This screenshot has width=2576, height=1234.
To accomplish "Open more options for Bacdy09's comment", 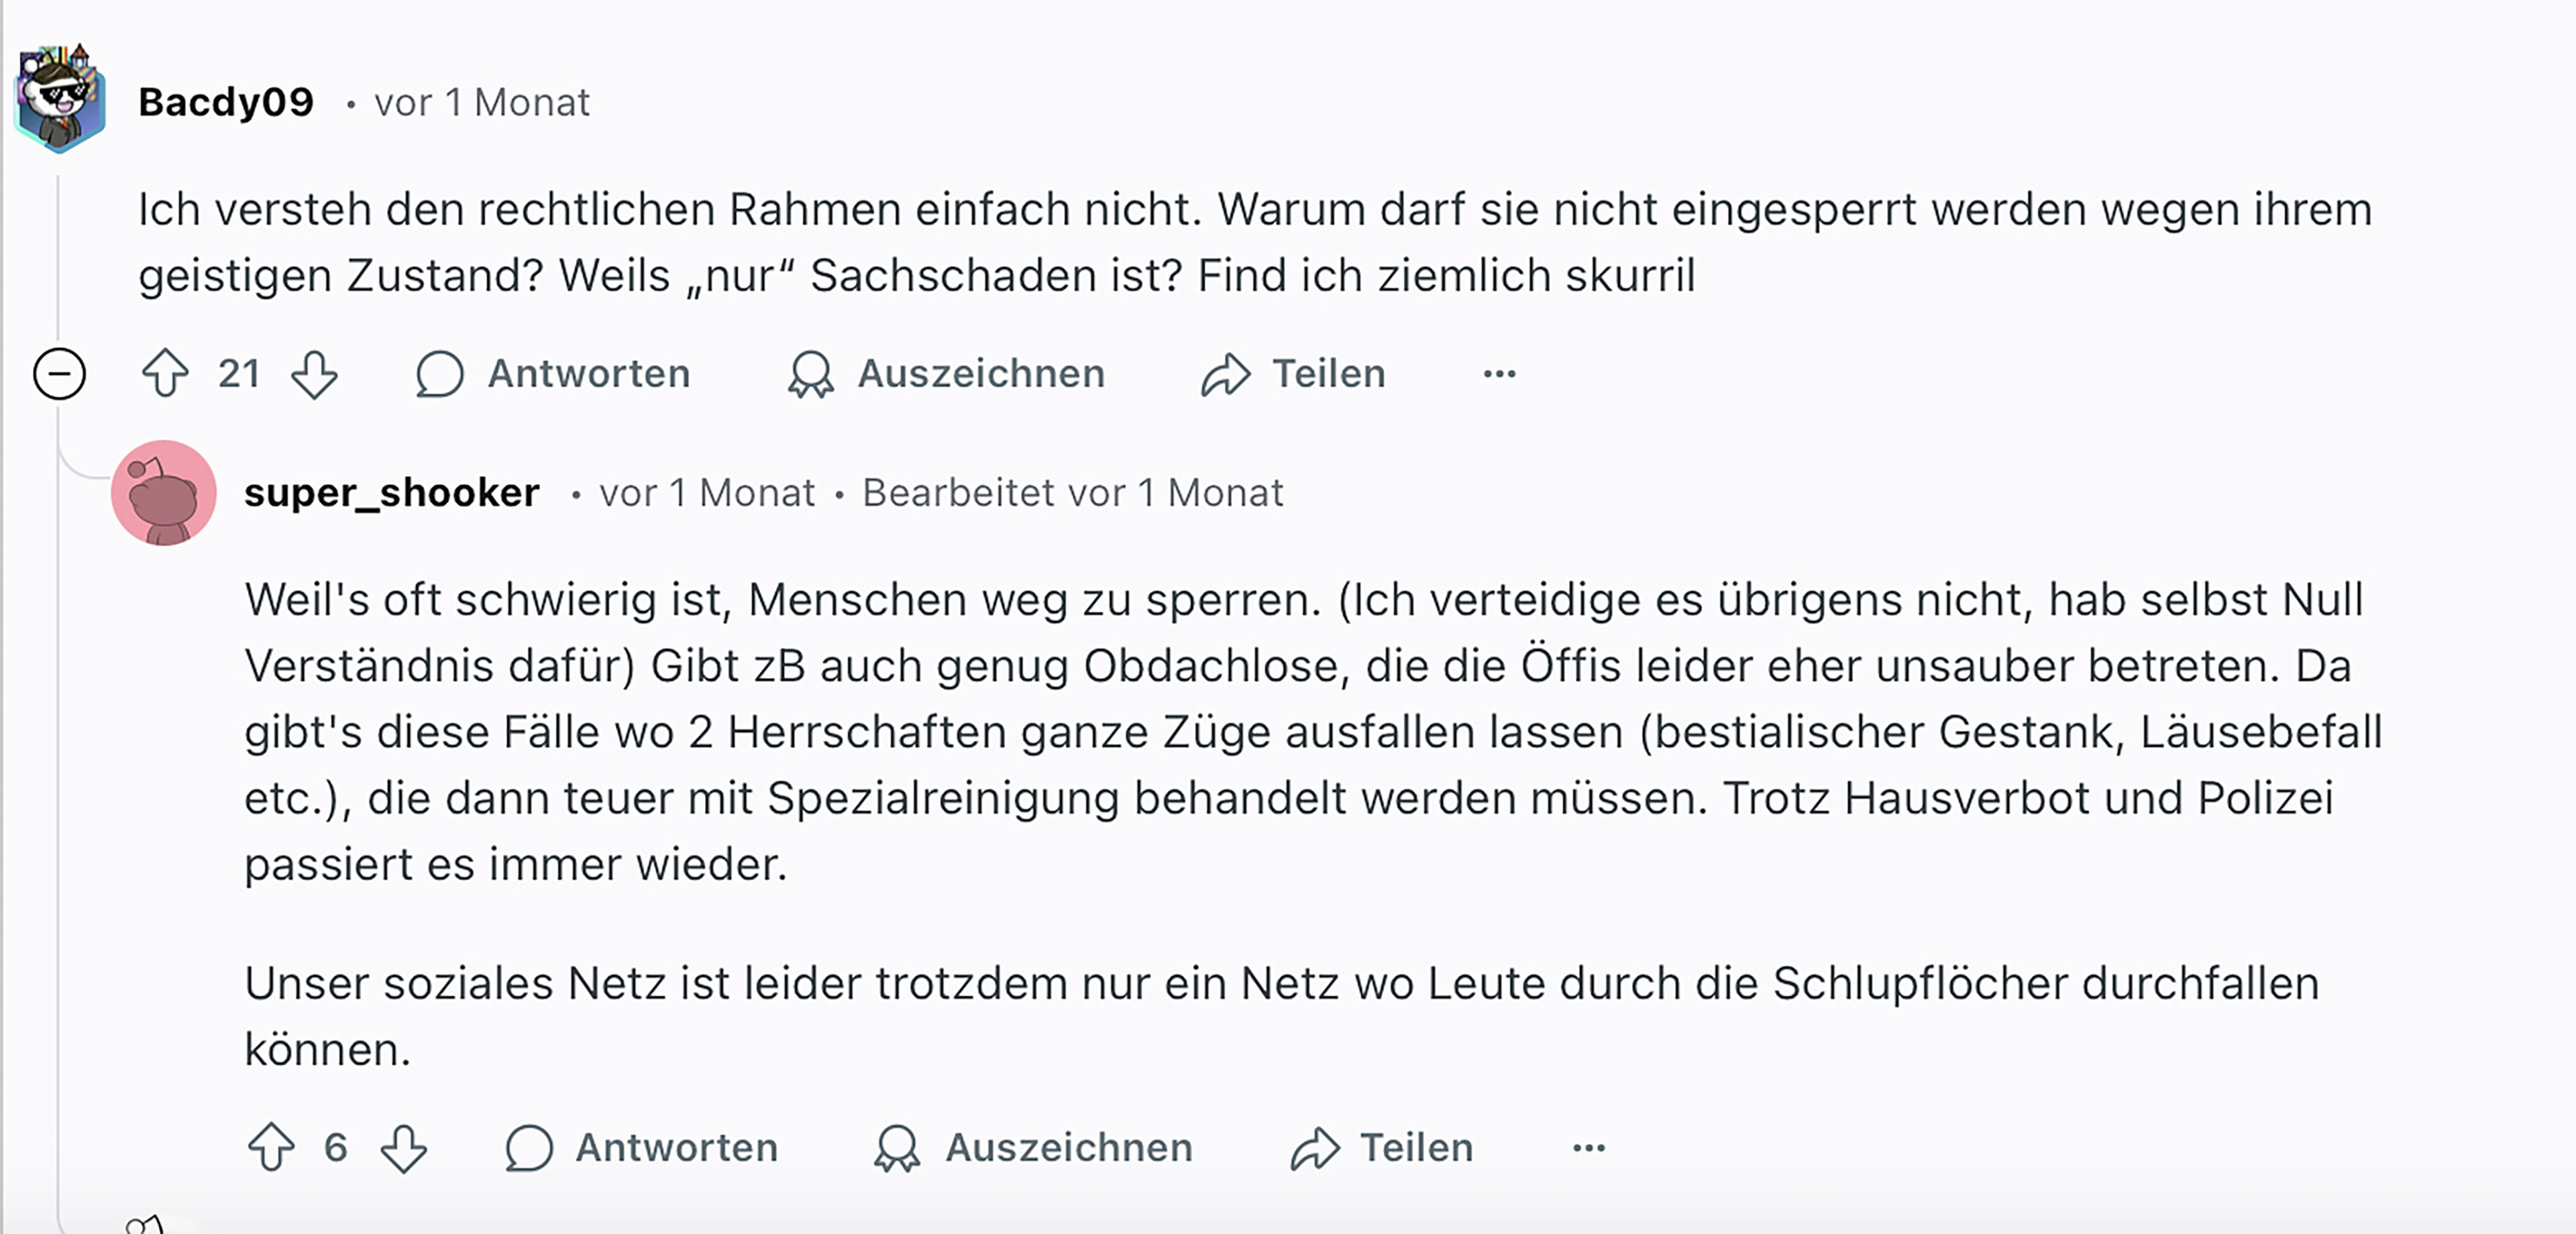I will click(x=1499, y=374).
